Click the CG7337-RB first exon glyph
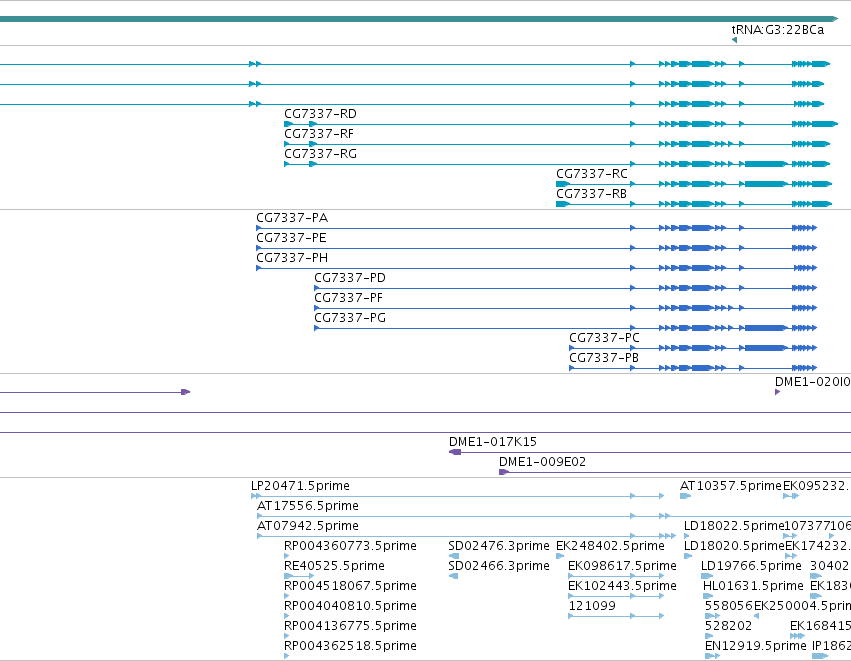 tap(563, 204)
